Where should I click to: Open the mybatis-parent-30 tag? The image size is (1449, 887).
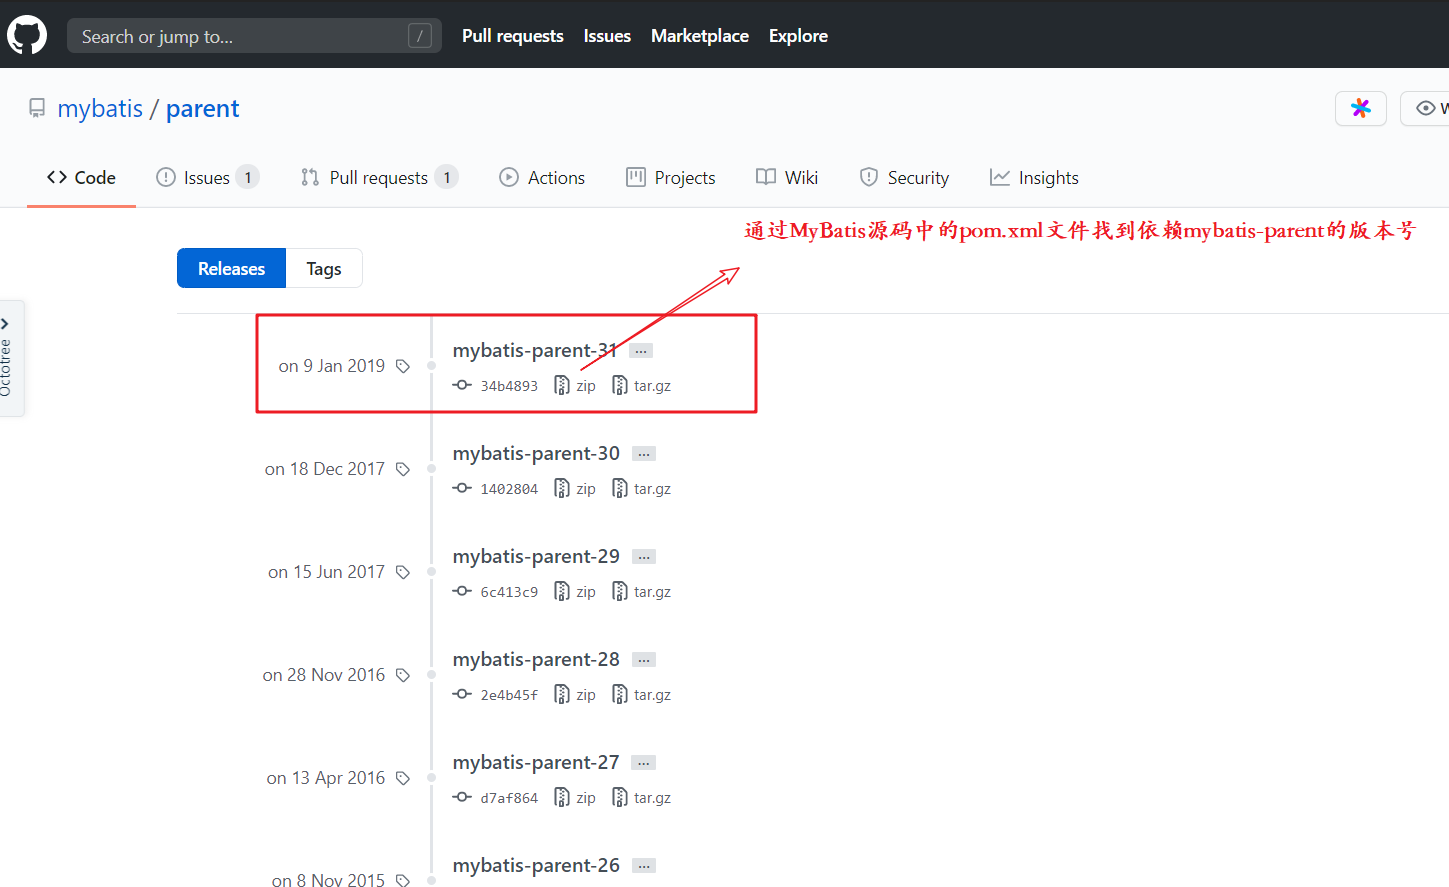click(x=536, y=453)
